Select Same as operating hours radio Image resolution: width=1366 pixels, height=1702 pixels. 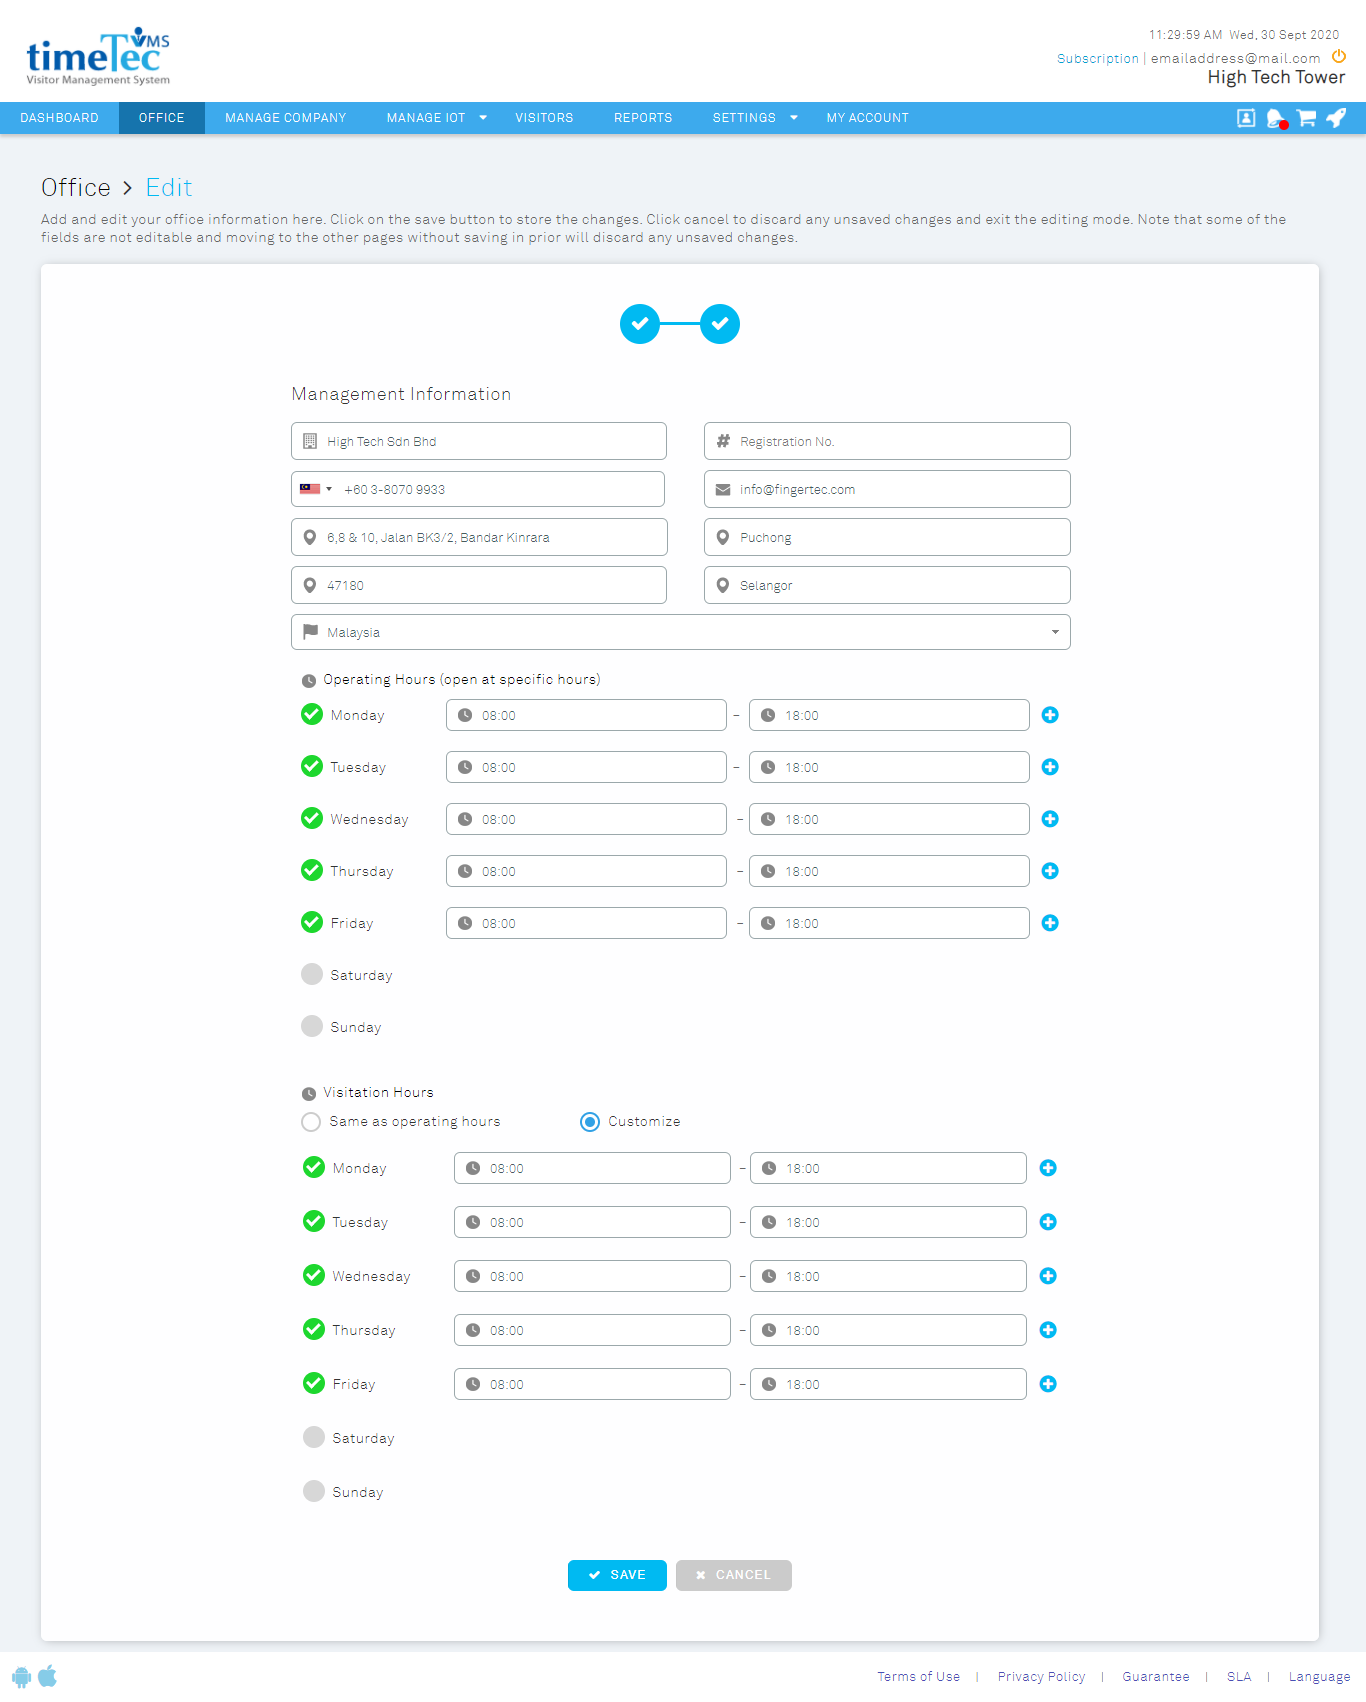pos(311,1122)
